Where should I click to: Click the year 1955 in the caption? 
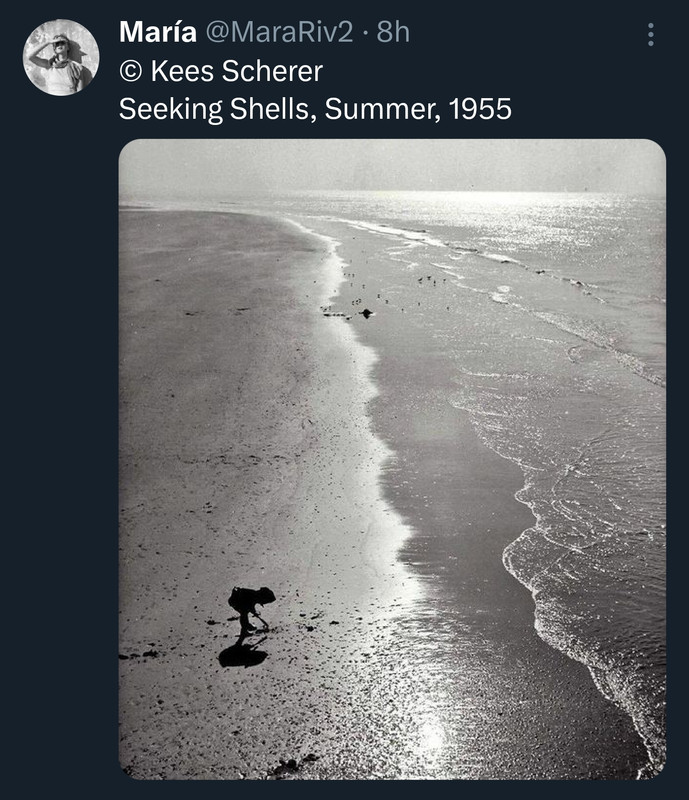(x=480, y=109)
